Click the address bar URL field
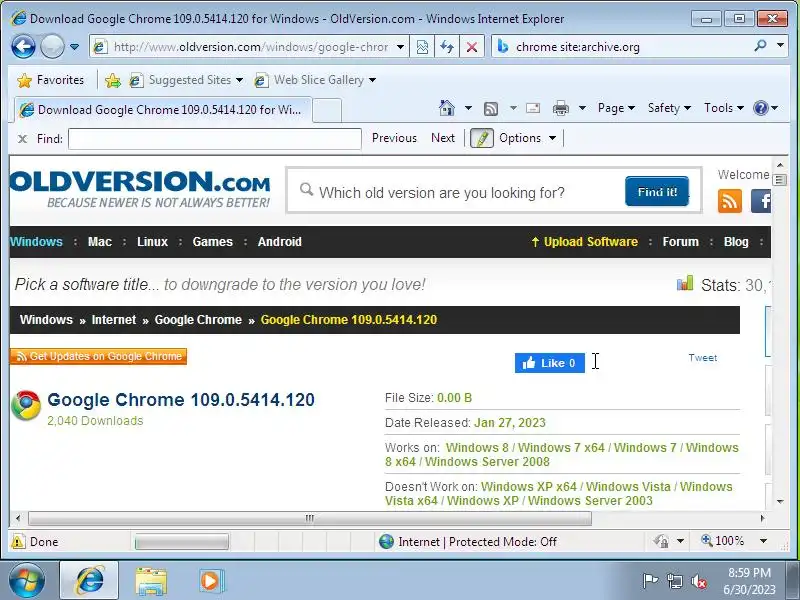This screenshot has height=600, width=800. 250,47
